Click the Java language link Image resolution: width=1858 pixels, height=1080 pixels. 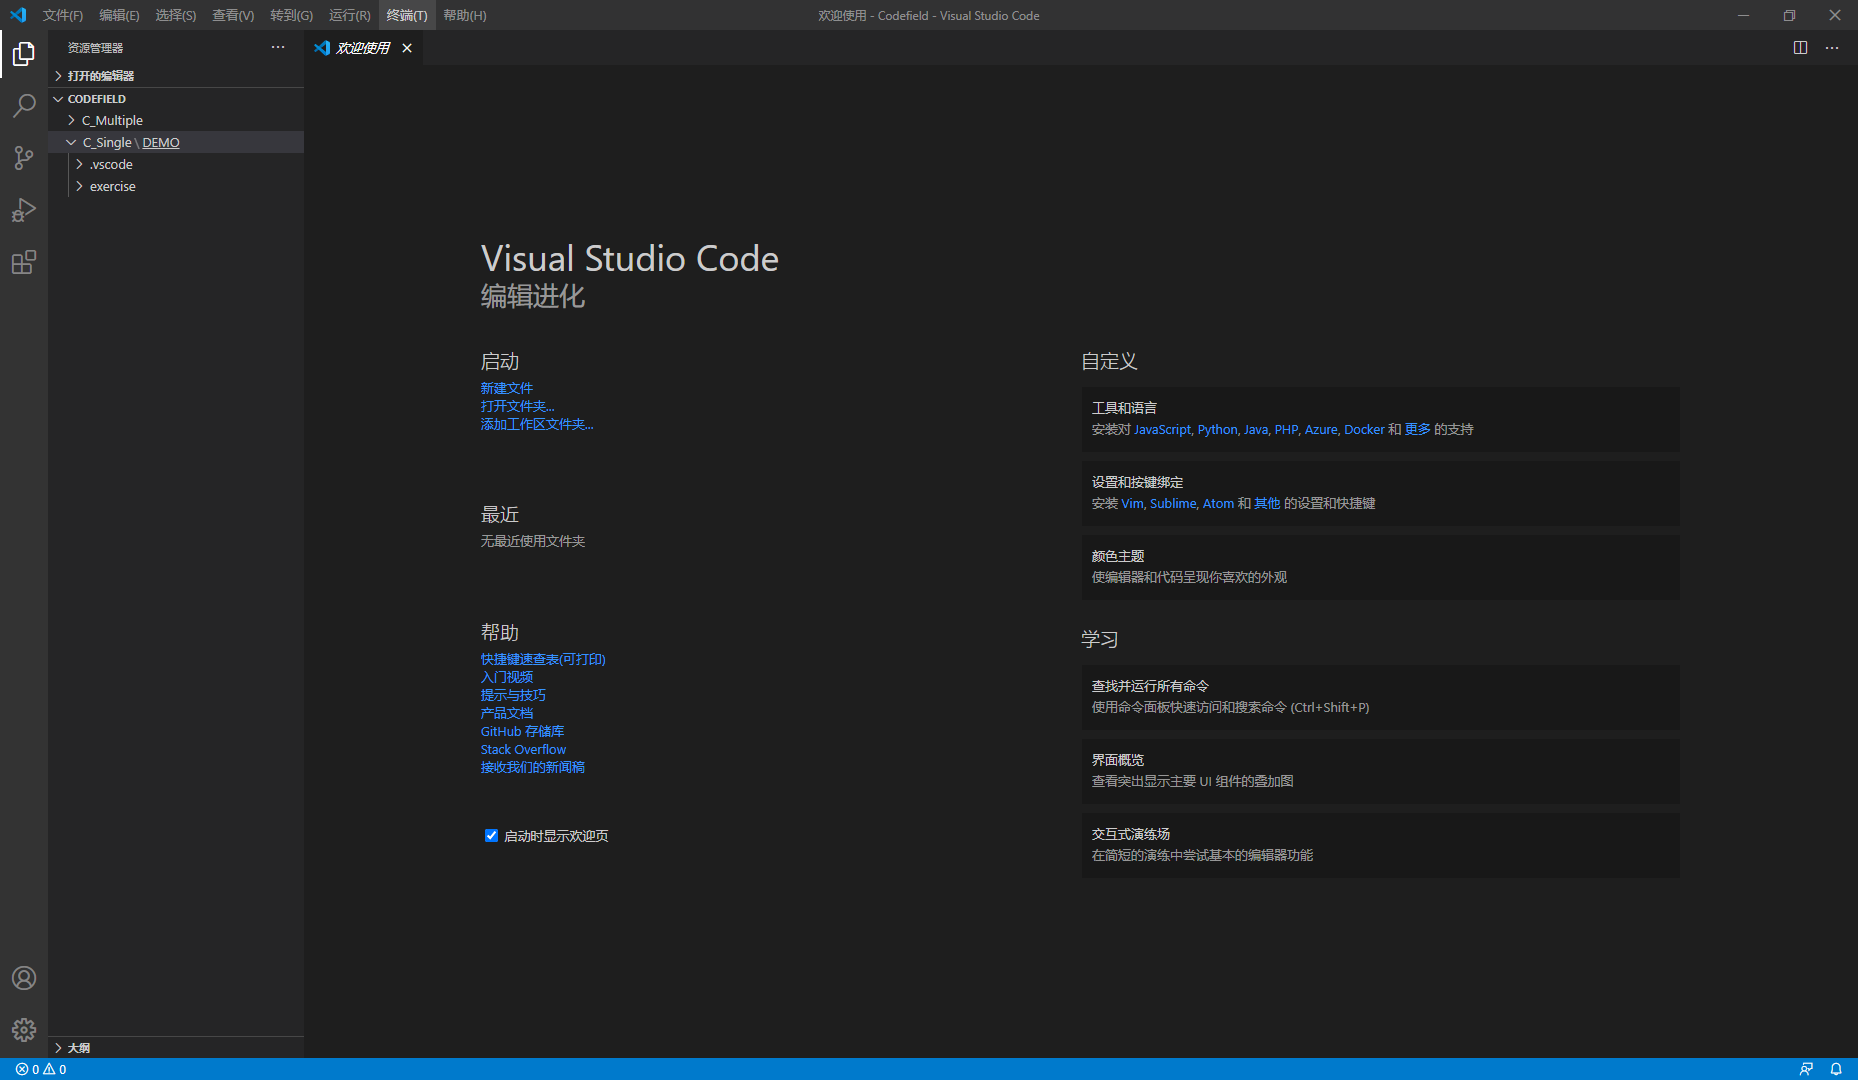coord(1255,429)
